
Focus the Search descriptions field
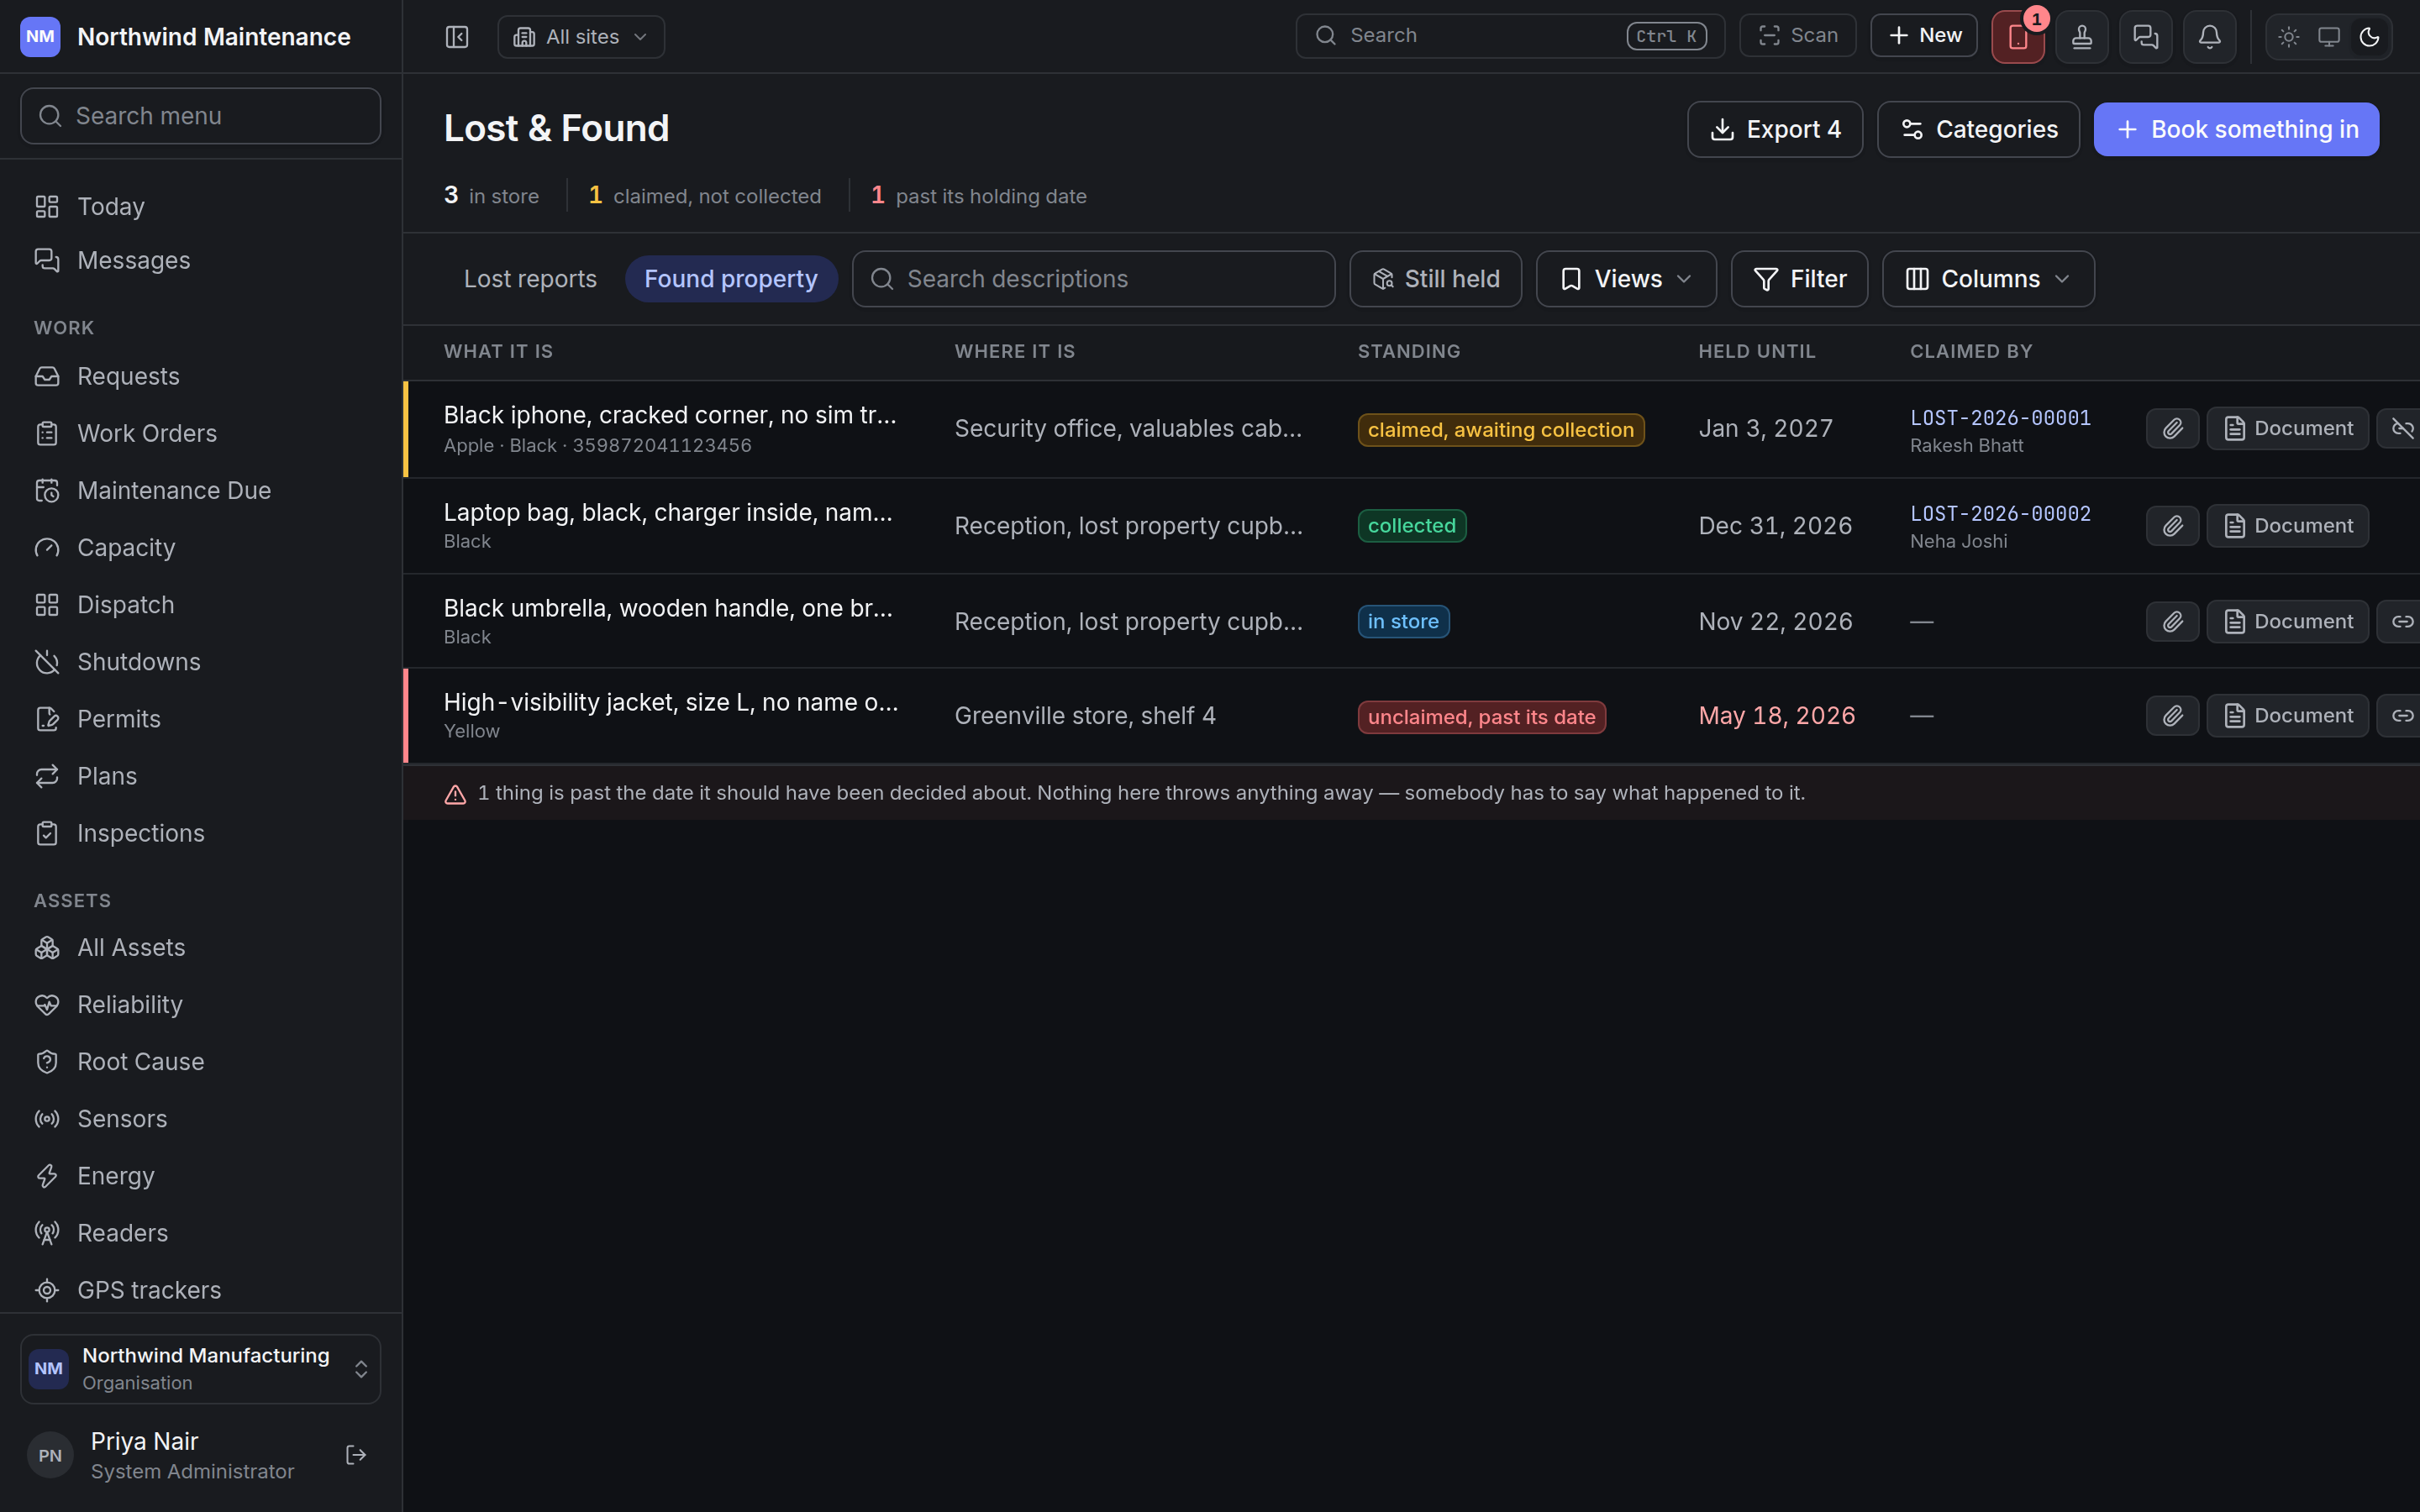tap(1093, 279)
